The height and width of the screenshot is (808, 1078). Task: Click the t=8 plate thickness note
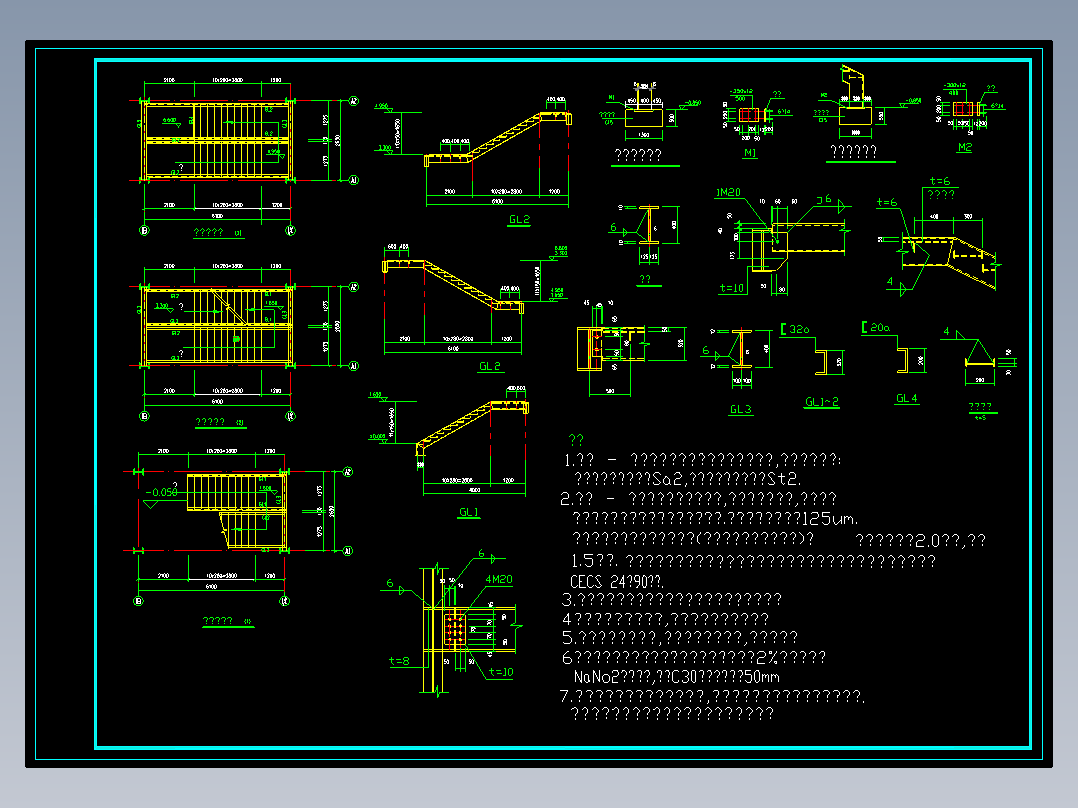click(399, 661)
